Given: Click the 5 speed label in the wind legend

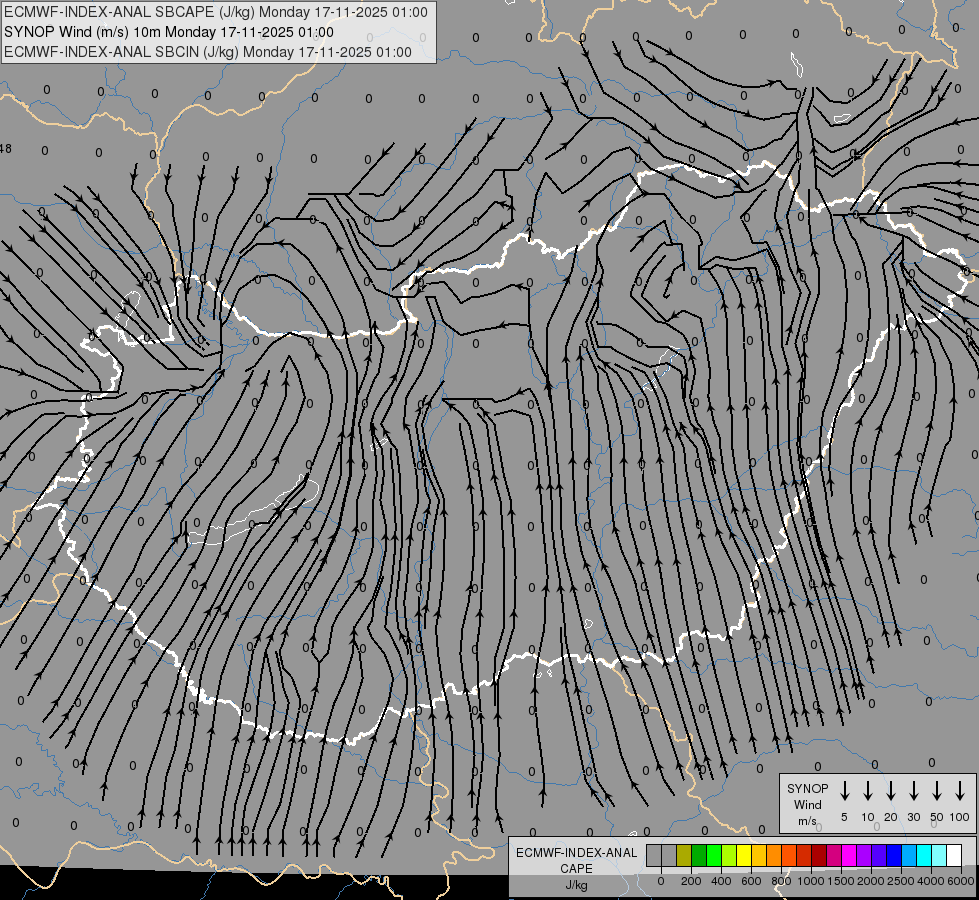Looking at the screenshot, I should (x=844, y=817).
